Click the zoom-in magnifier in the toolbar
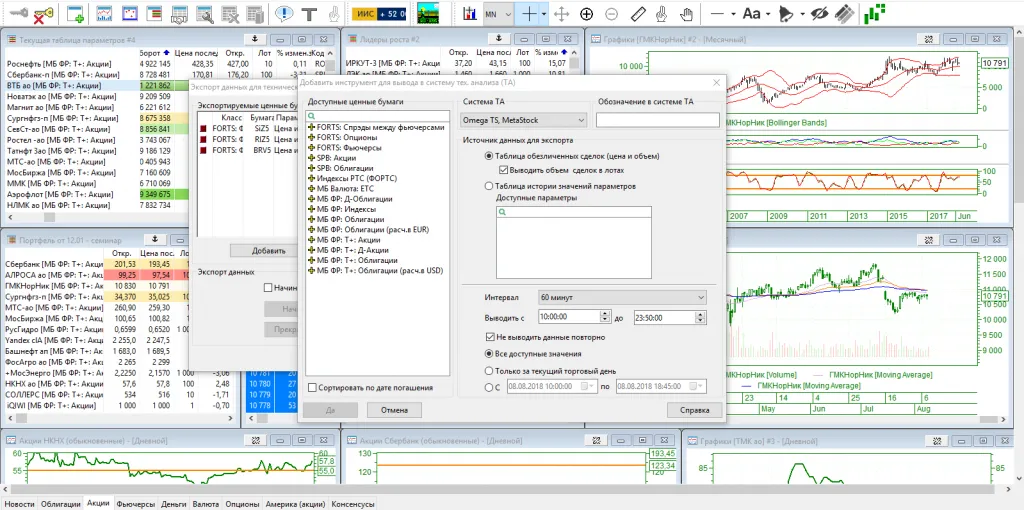The width and height of the screenshot is (1024, 510). click(x=587, y=14)
